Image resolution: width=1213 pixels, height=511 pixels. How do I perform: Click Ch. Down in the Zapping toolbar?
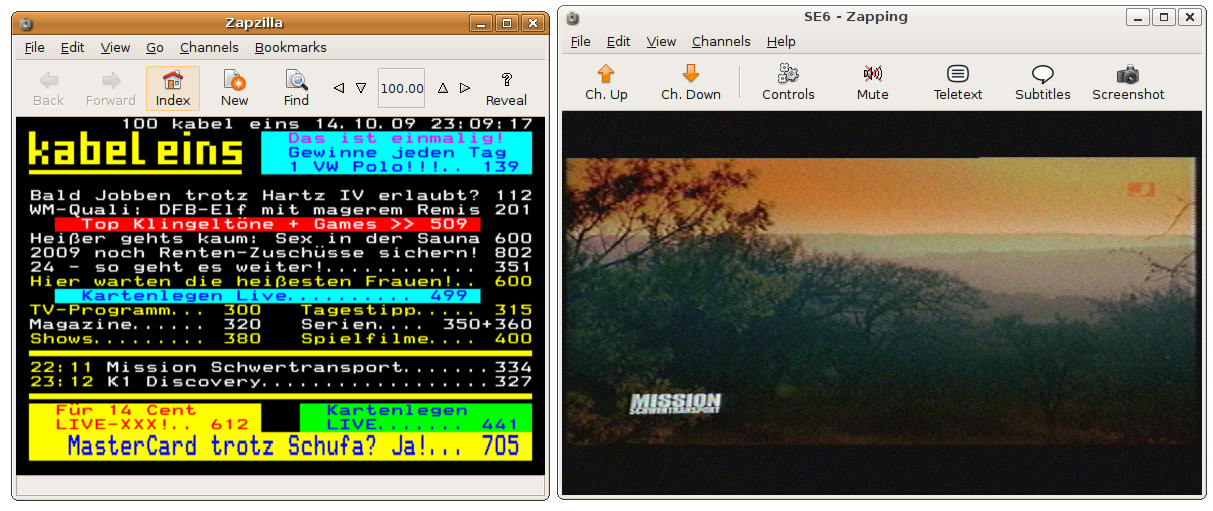coord(691,83)
